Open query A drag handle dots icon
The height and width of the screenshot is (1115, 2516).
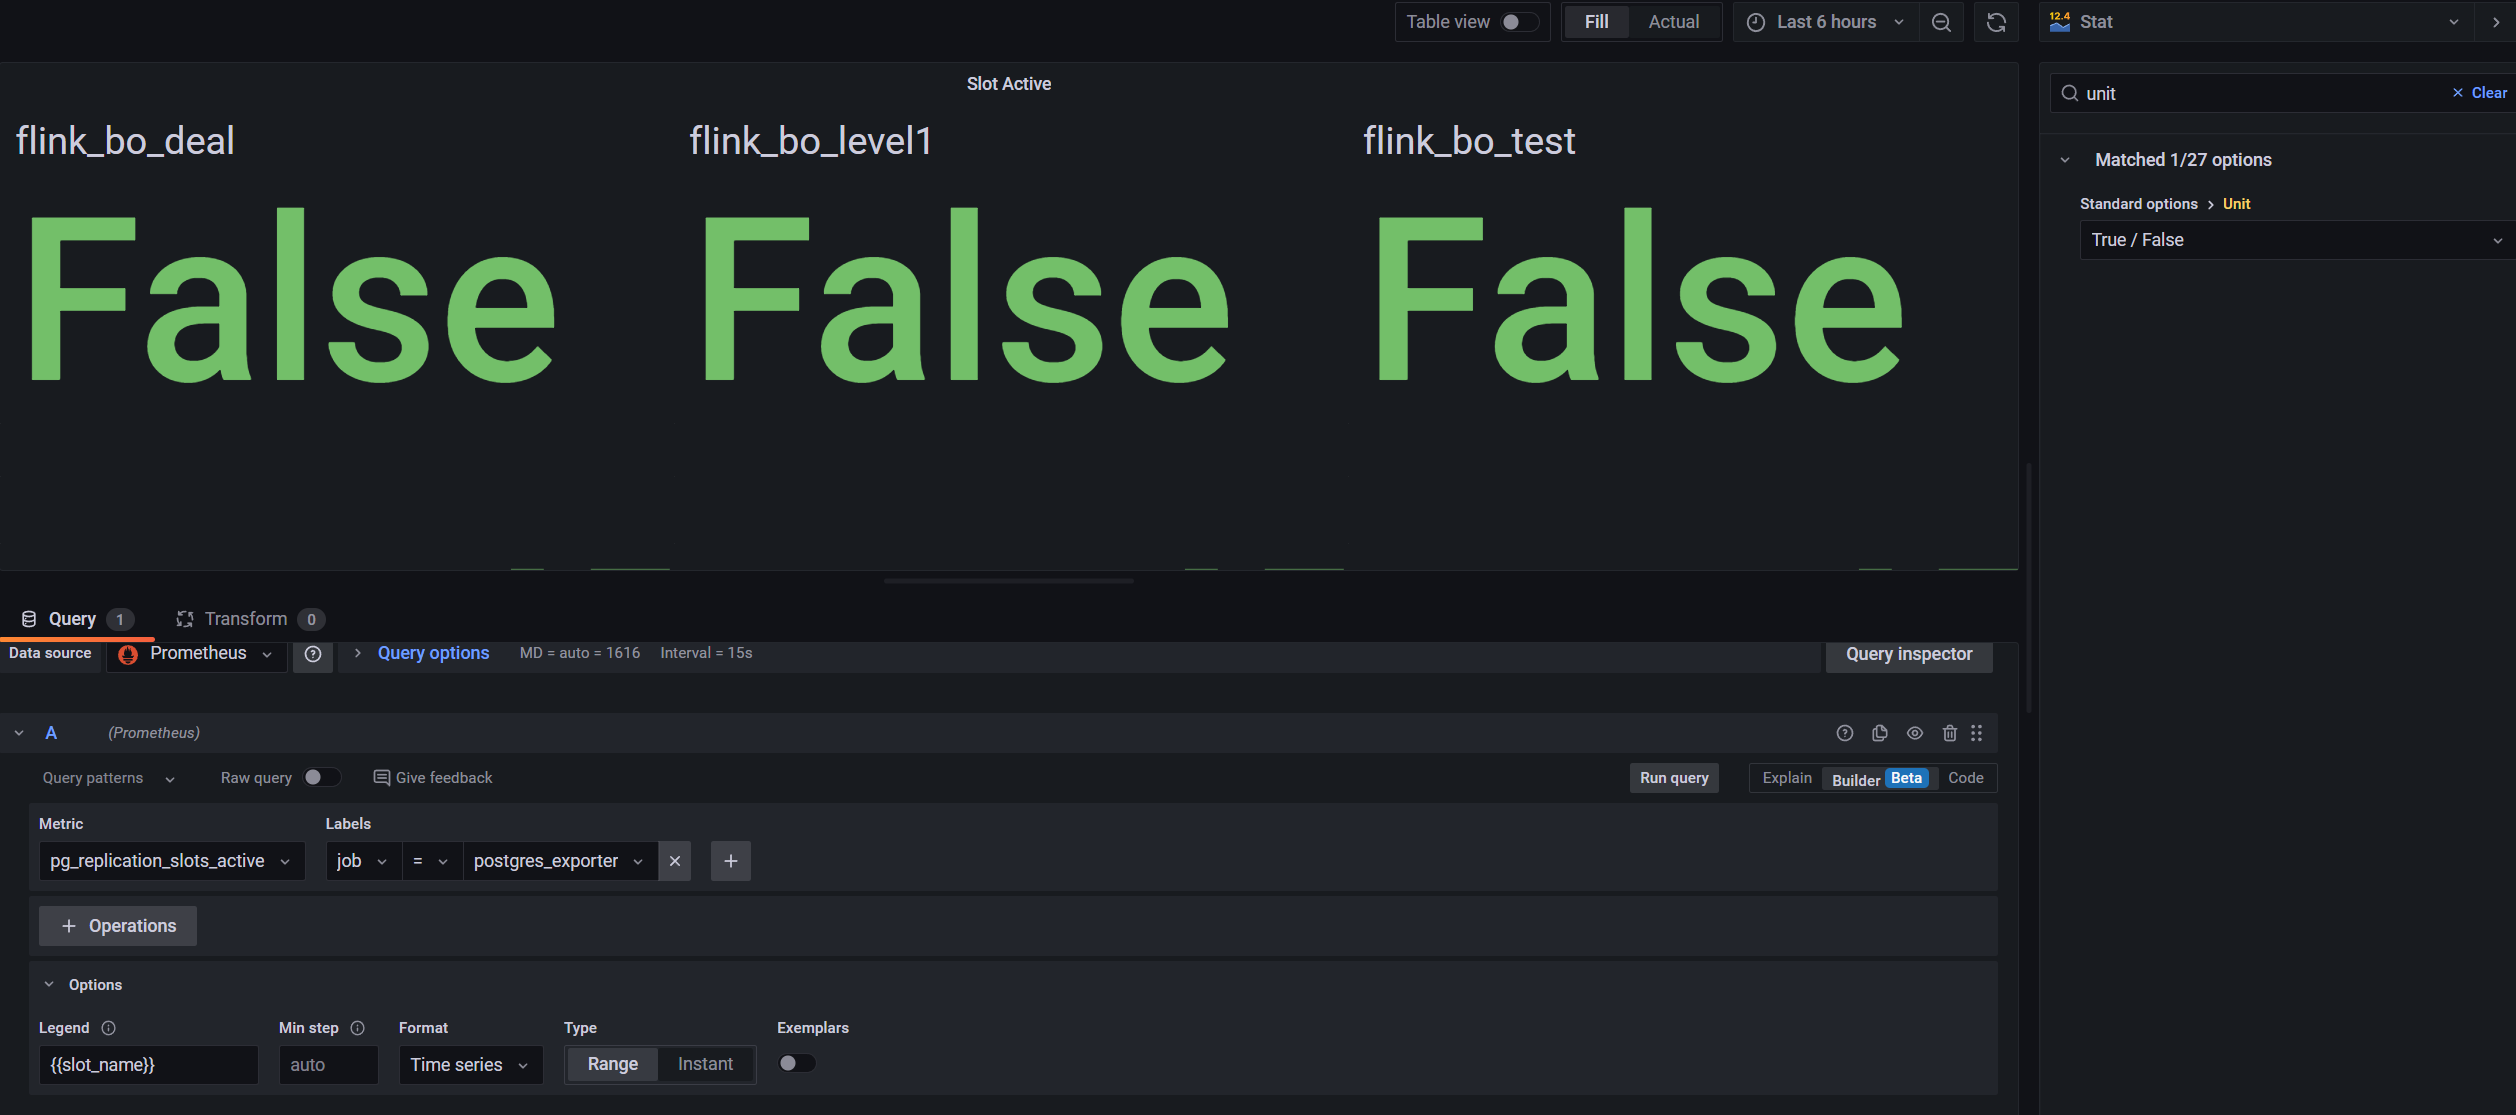(1976, 733)
